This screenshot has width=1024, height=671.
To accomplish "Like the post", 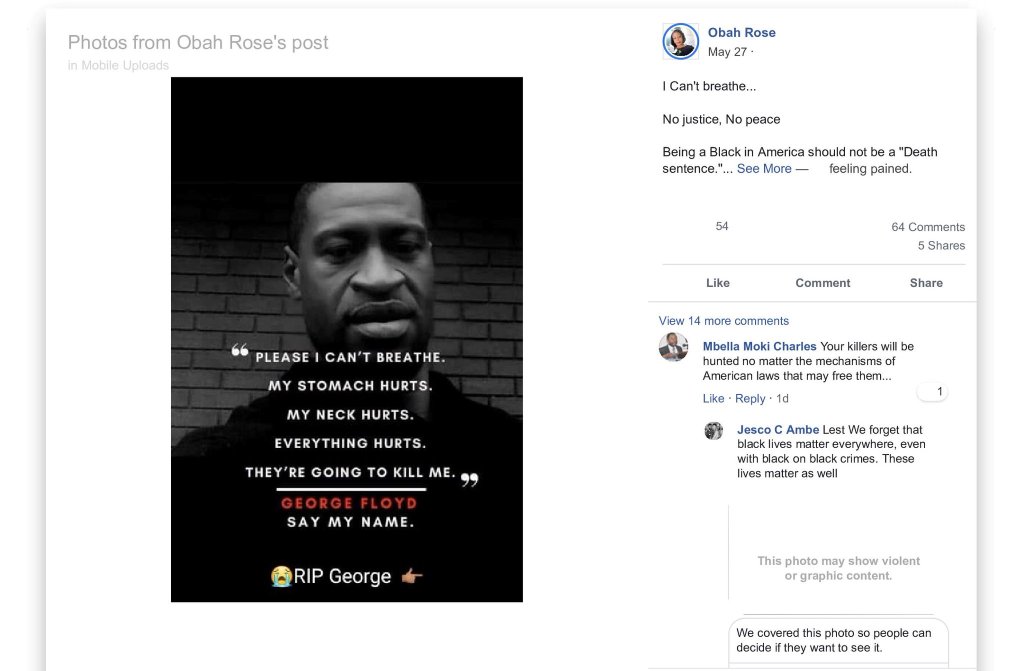I will point(718,283).
